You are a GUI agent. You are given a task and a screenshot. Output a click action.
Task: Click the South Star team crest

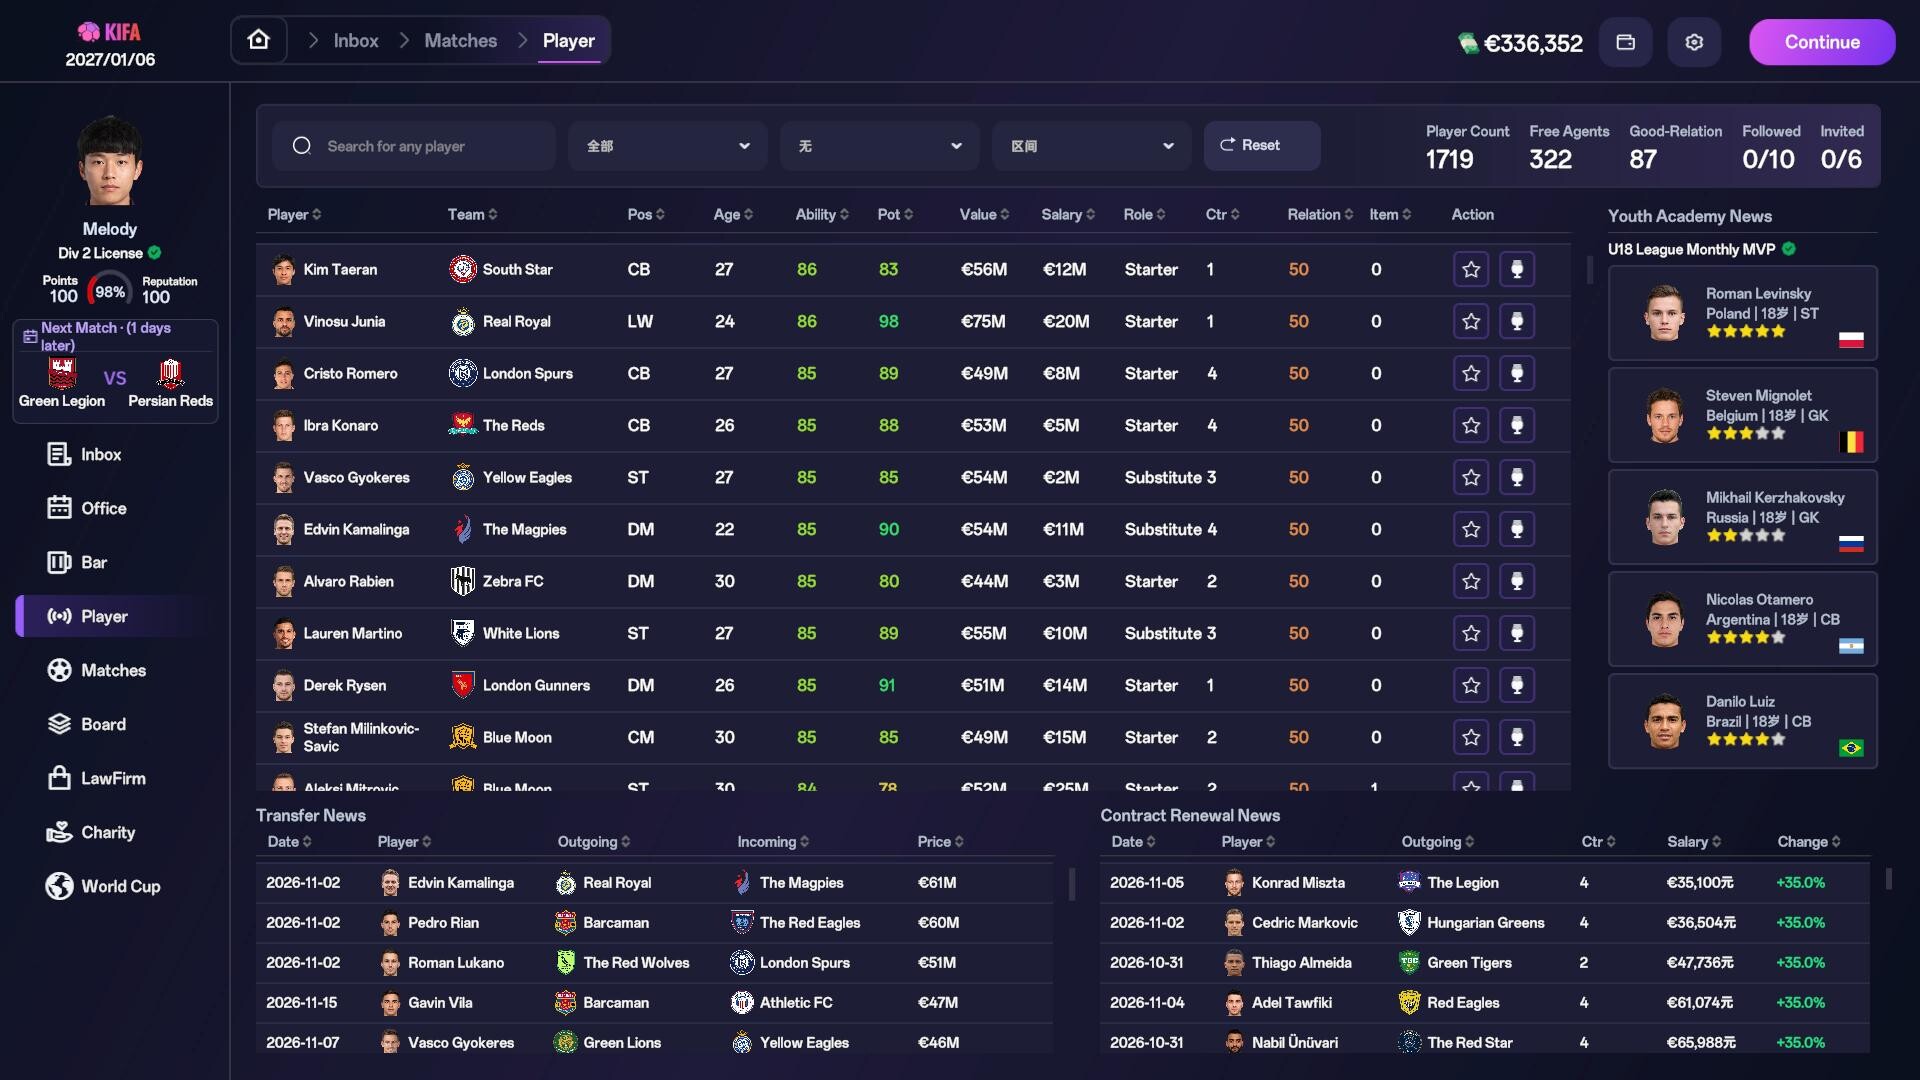462,269
